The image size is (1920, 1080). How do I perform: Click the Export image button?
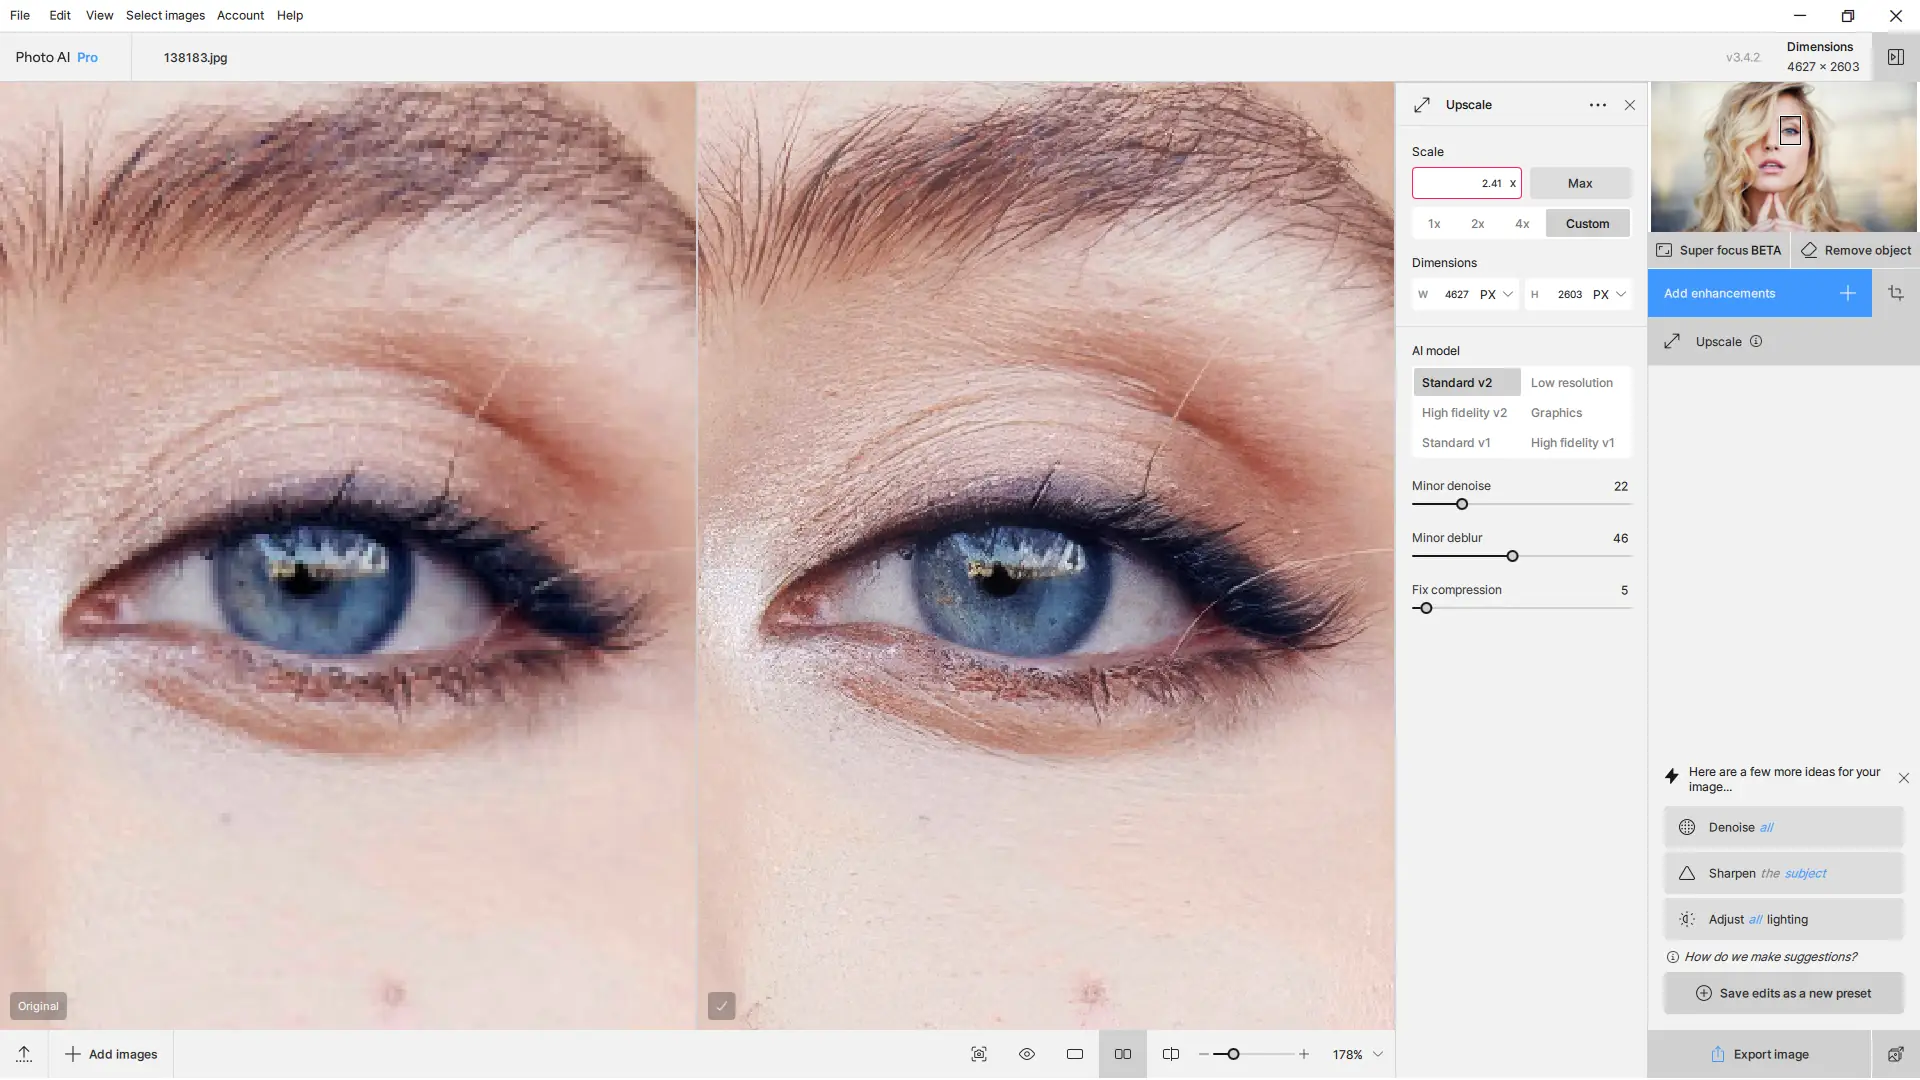1759,1054
